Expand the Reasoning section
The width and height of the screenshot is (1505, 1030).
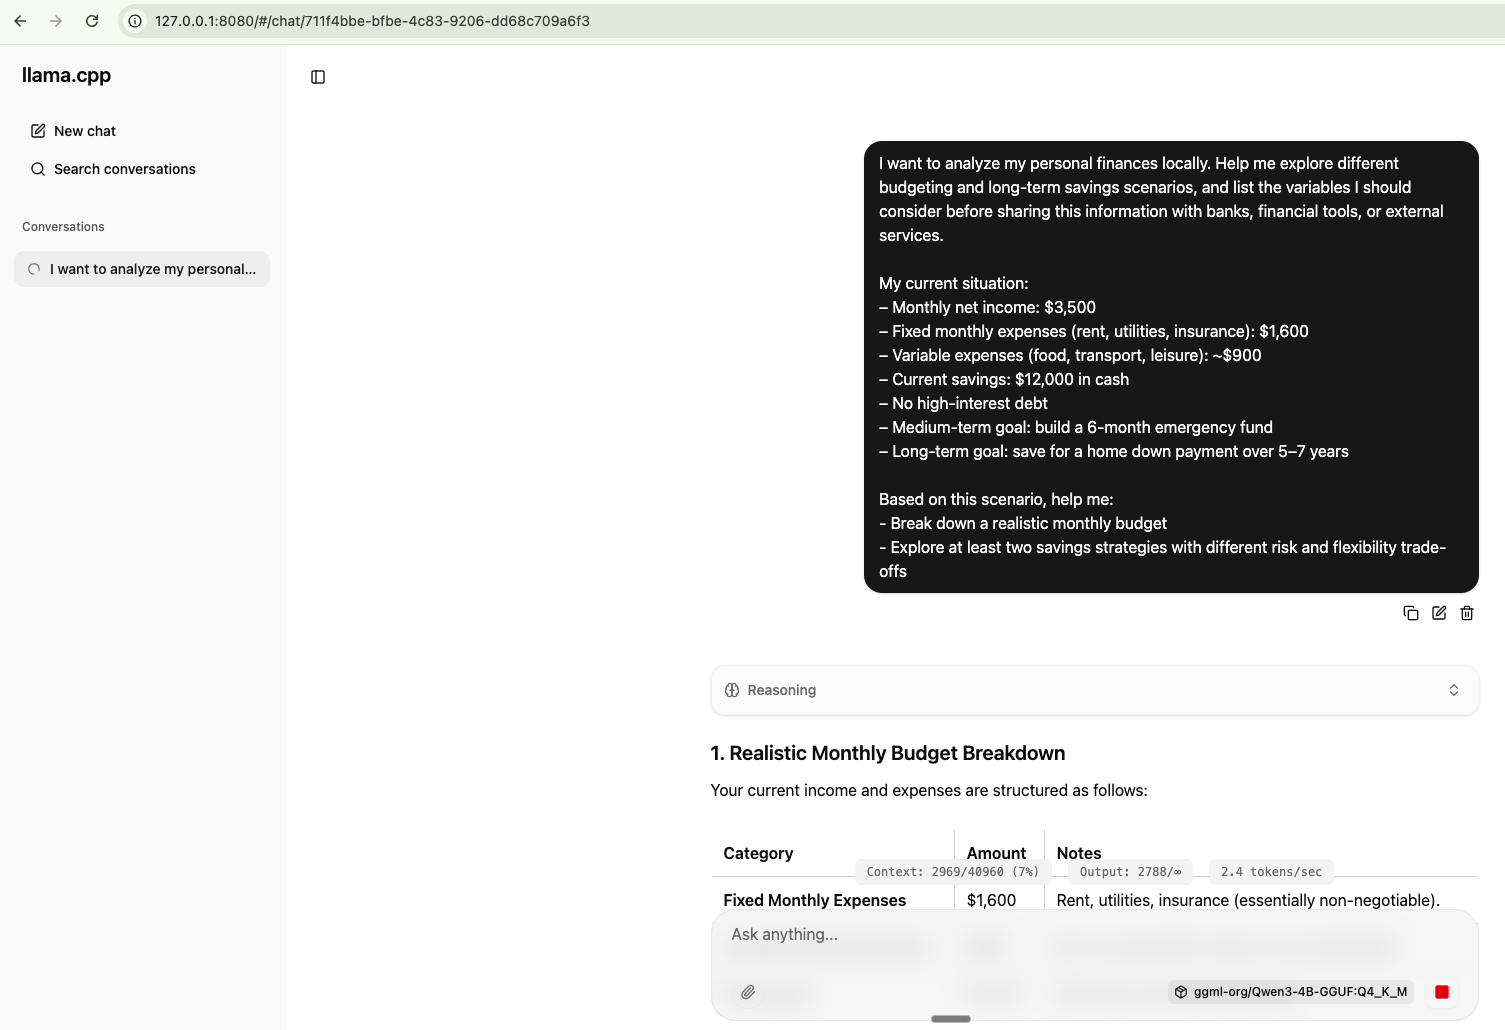782,690
